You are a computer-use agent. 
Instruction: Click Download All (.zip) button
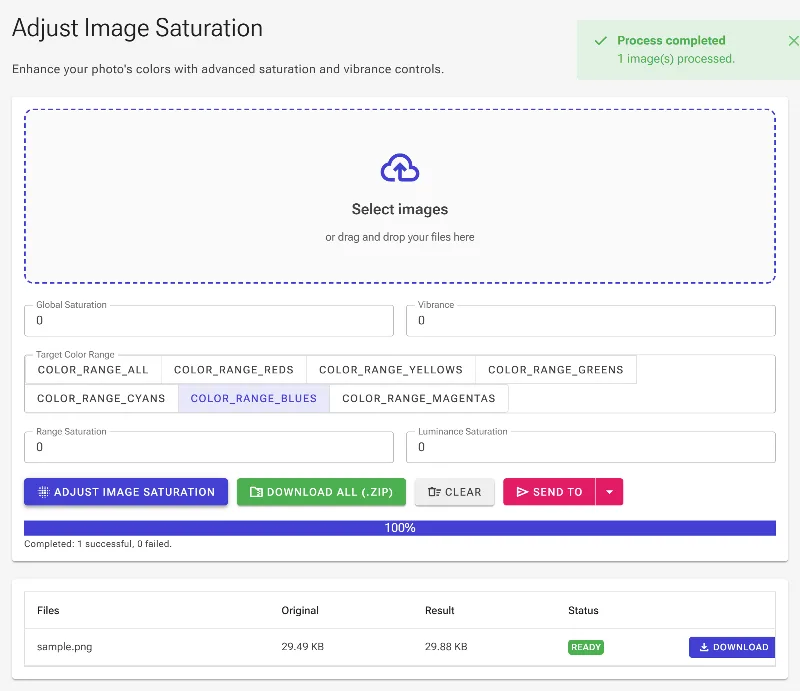[x=321, y=491]
